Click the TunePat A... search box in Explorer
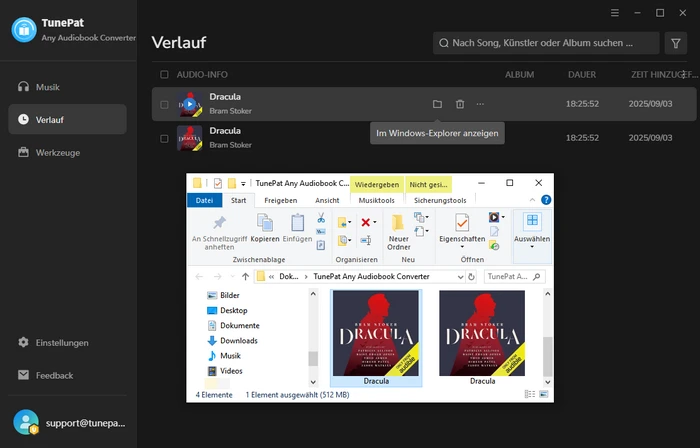 click(514, 277)
